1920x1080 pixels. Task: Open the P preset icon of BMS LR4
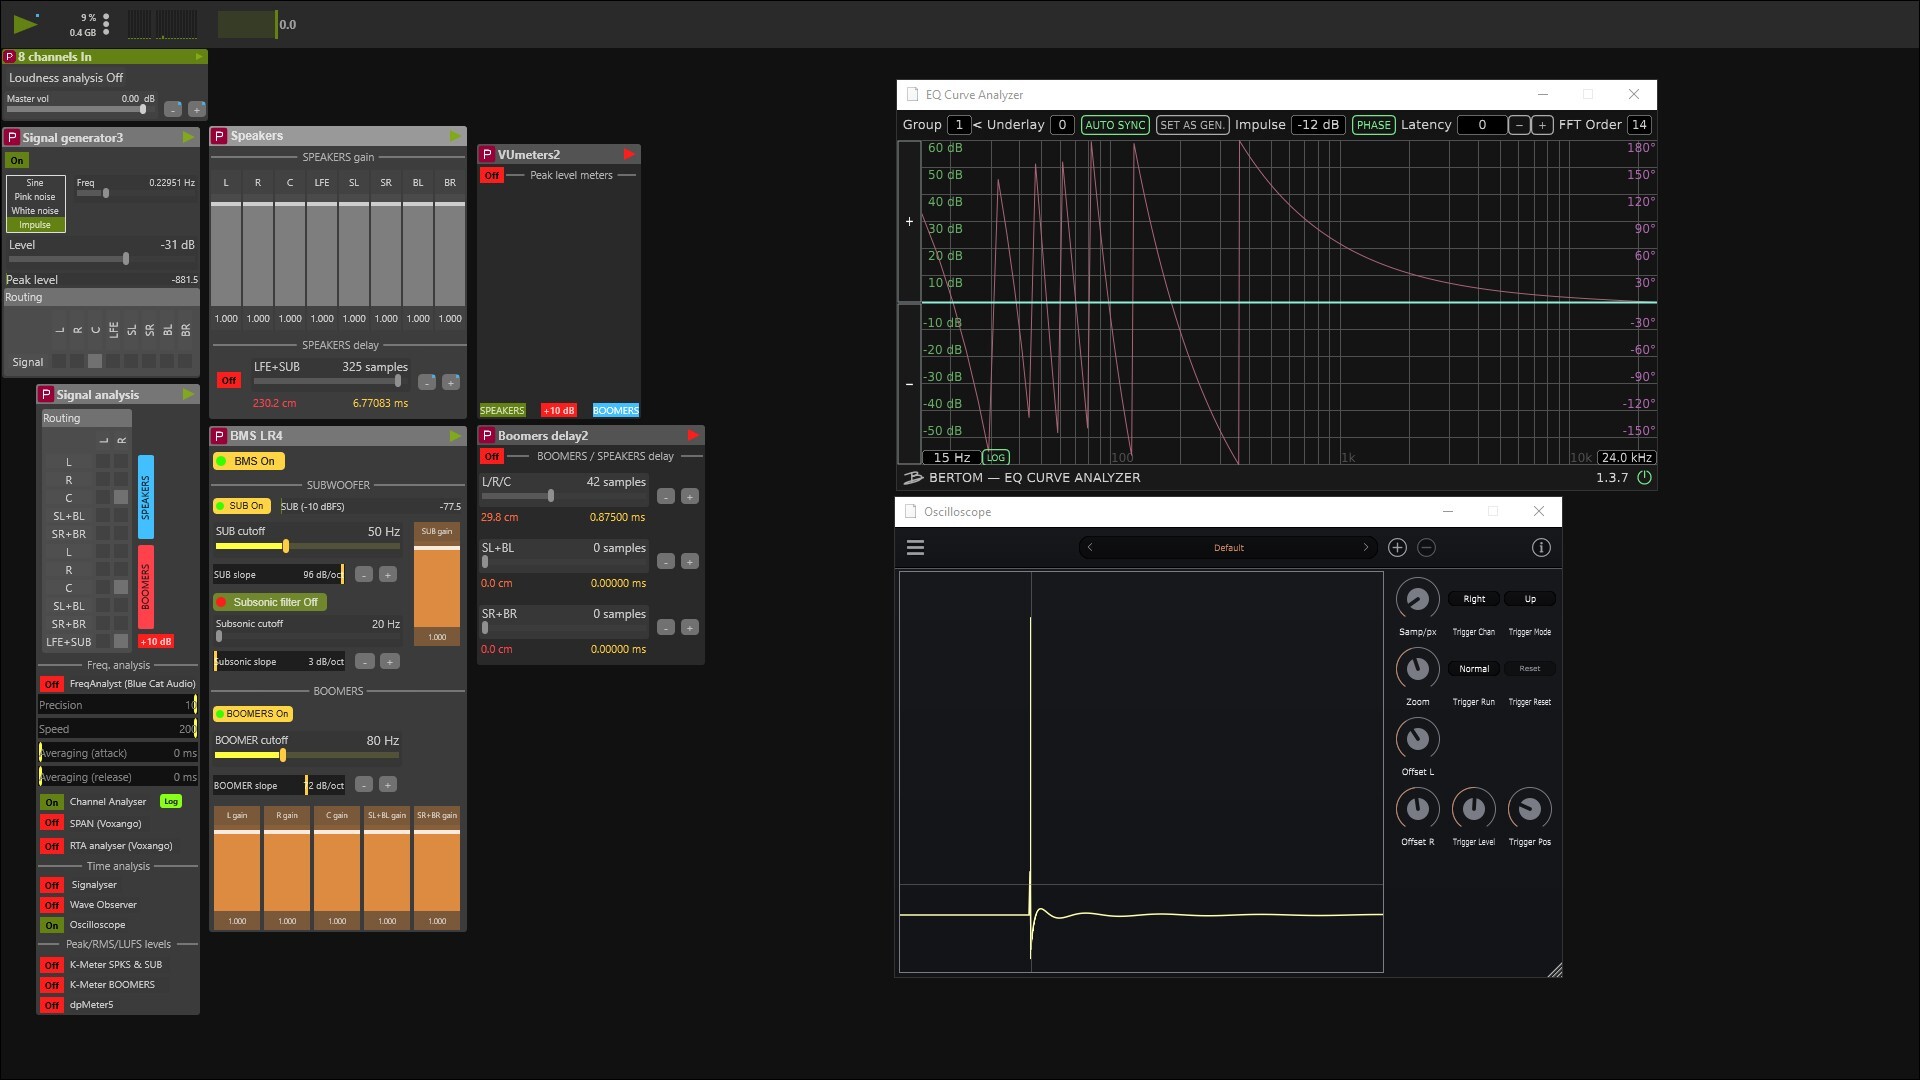219,436
